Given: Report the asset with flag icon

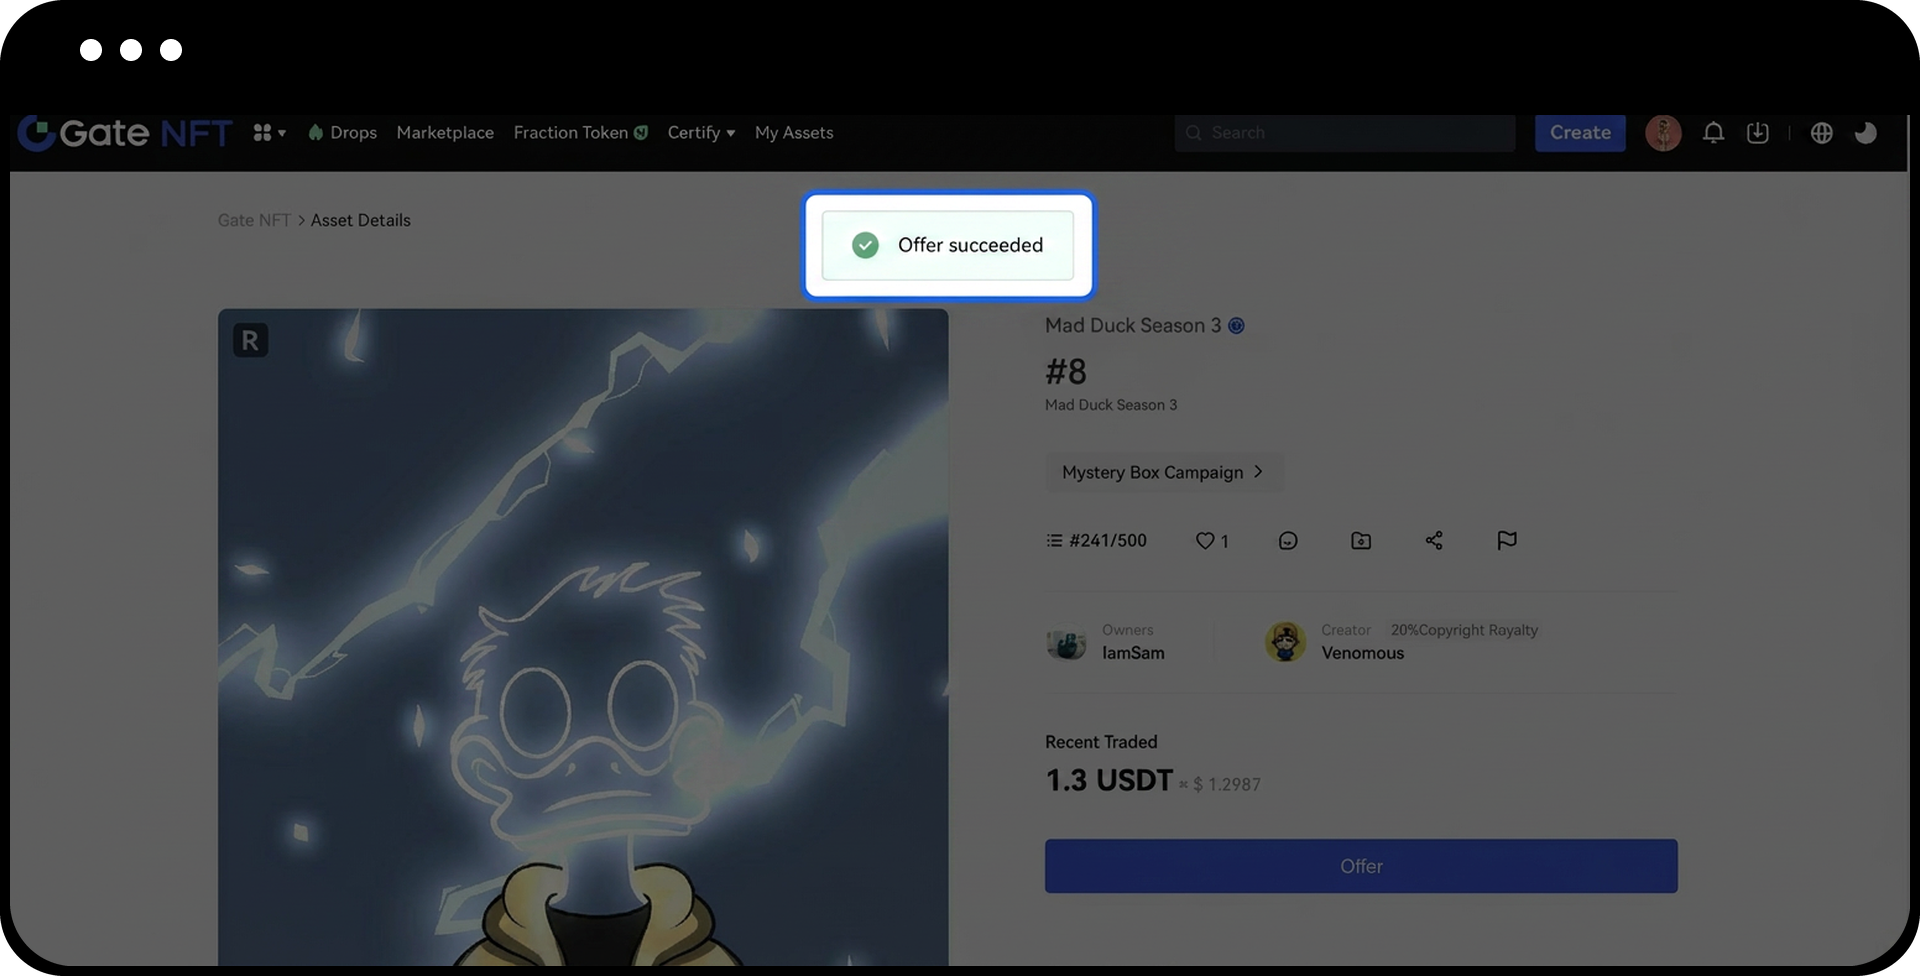Looking at the screenshot, I should click(1506, 541).
